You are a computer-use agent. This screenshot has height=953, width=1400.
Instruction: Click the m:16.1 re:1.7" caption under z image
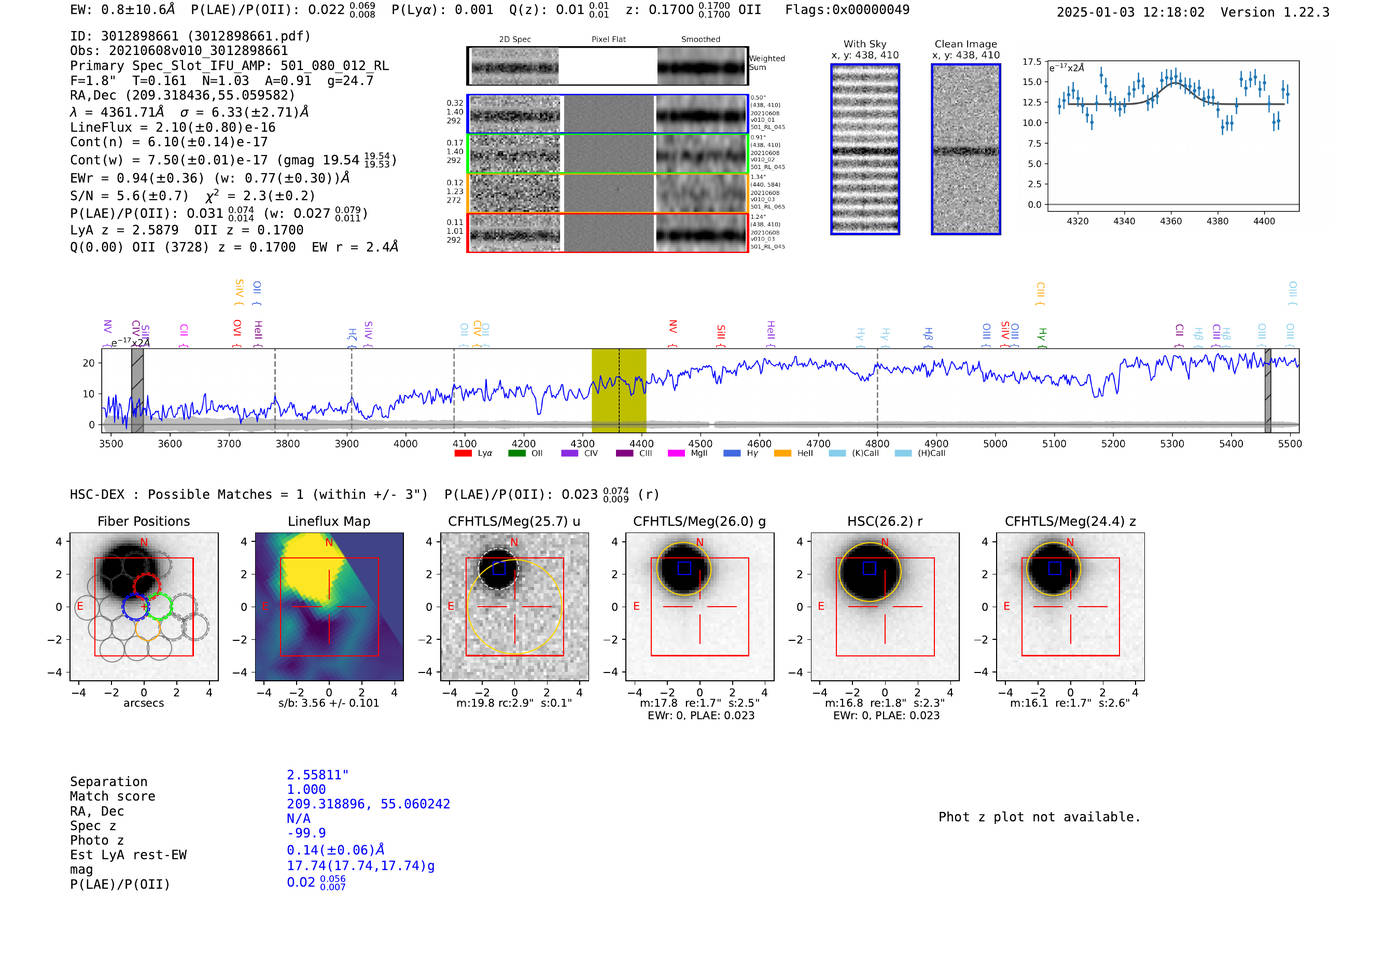coord(1070,703)
